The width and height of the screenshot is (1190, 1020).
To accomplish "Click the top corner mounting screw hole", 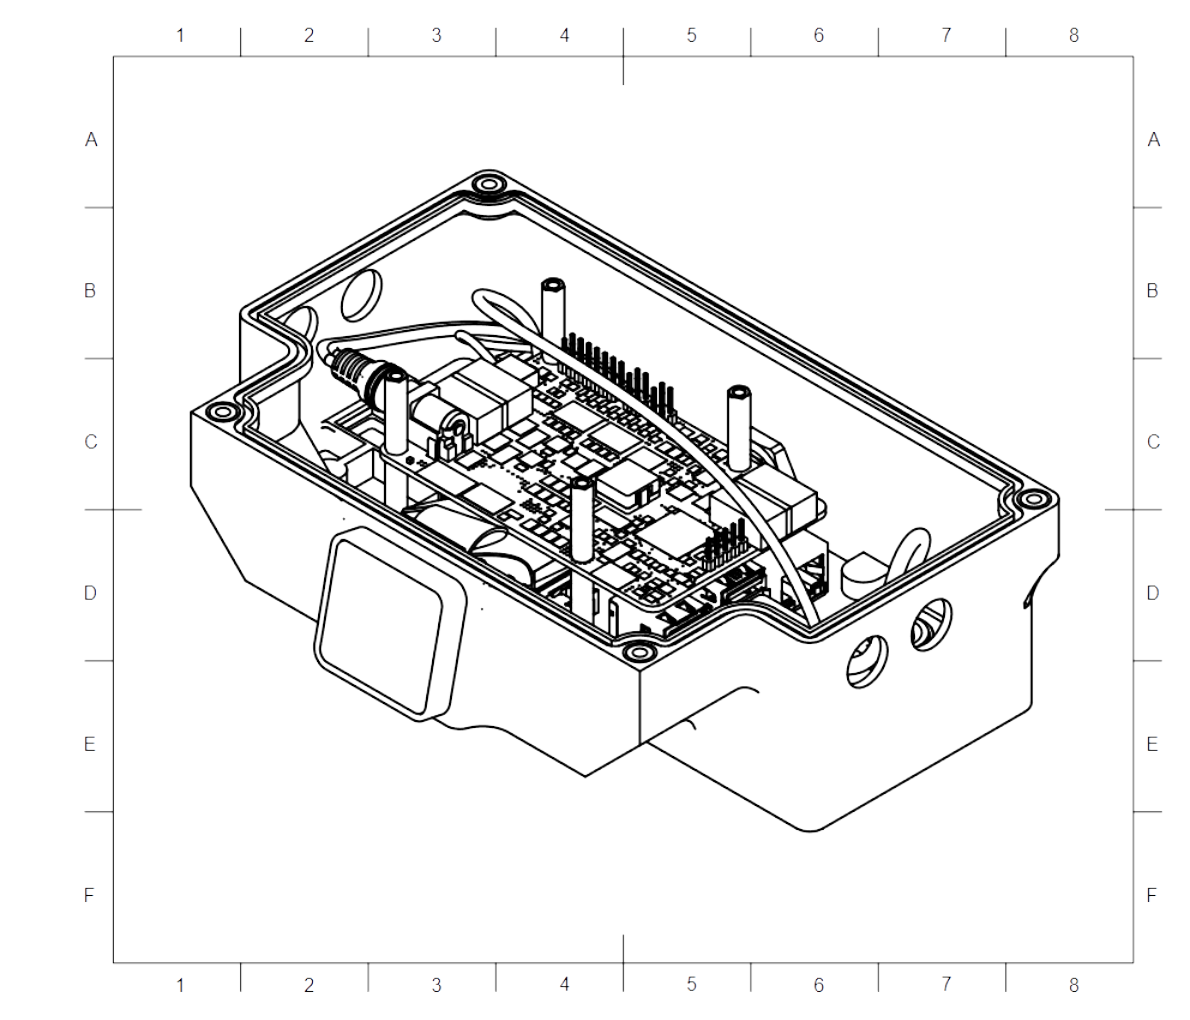I will [x=490, y=186].
